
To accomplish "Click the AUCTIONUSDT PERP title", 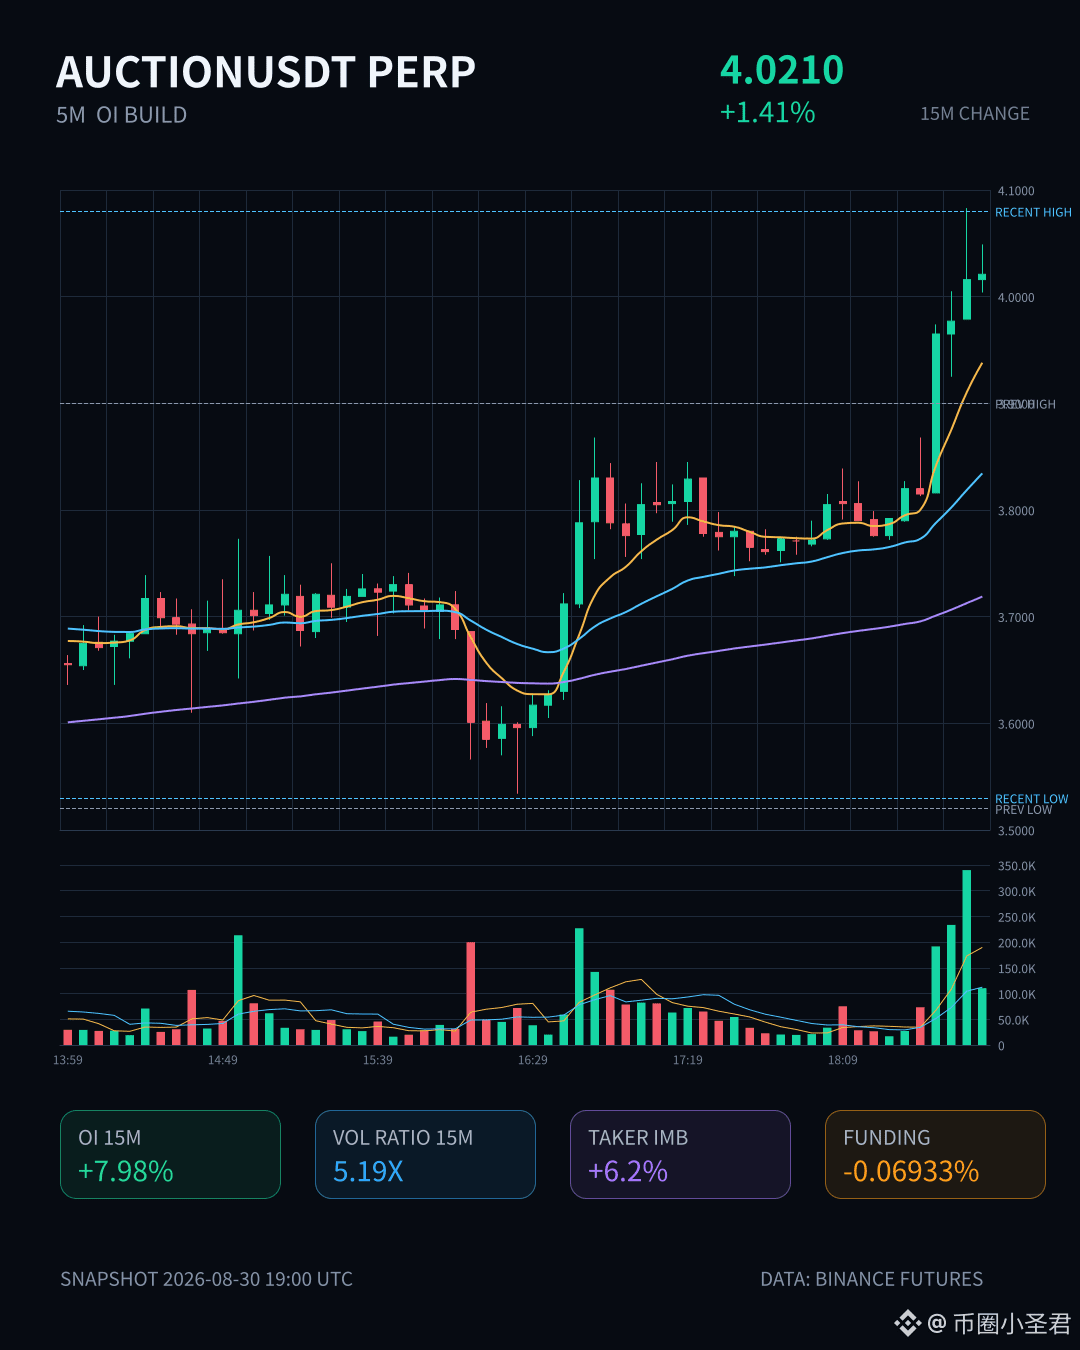I will coord(266,73).
